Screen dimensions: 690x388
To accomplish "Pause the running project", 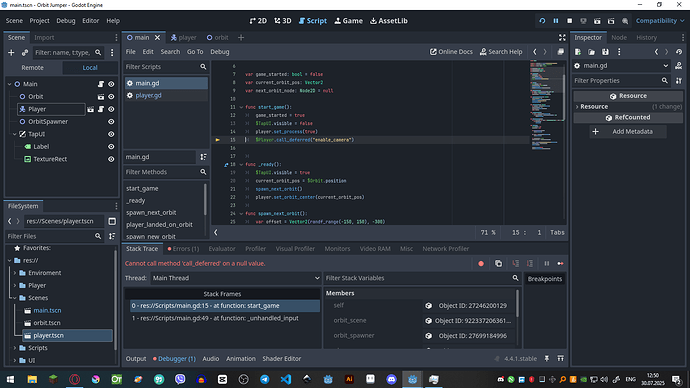I will [x=556, y=21].
